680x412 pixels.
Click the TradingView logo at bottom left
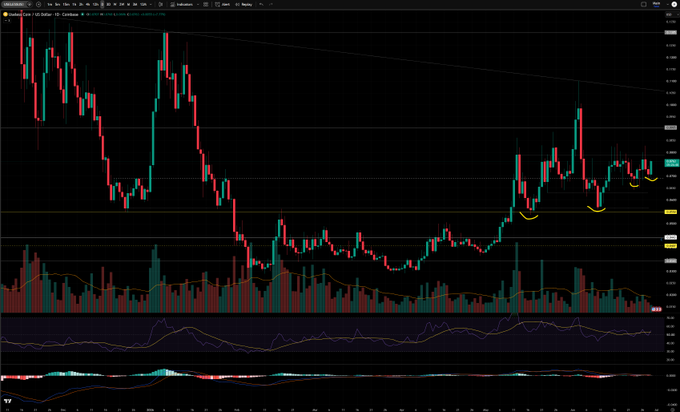pos(7,401)
